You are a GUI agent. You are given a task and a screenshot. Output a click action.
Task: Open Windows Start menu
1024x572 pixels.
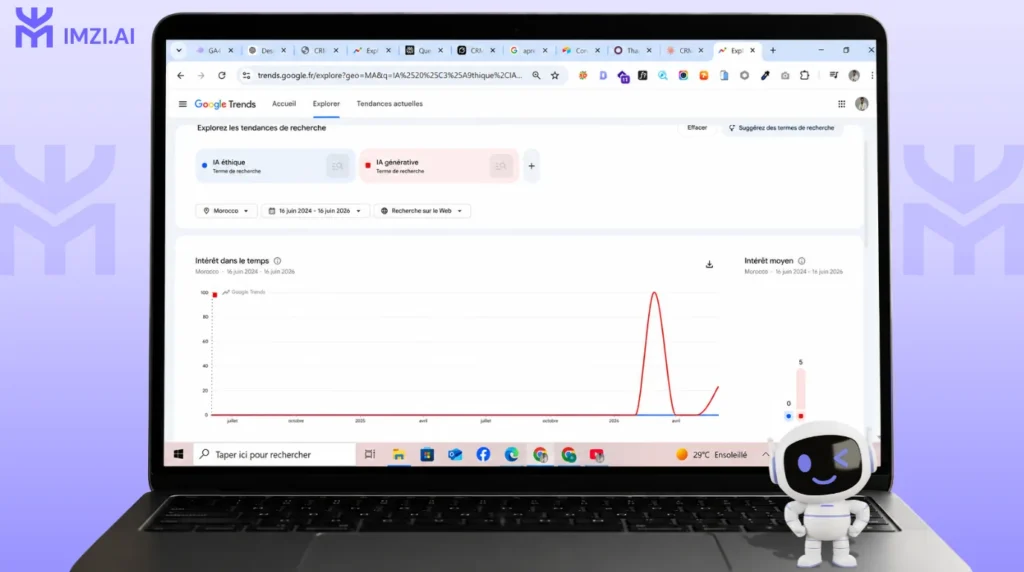pos(178,454)
